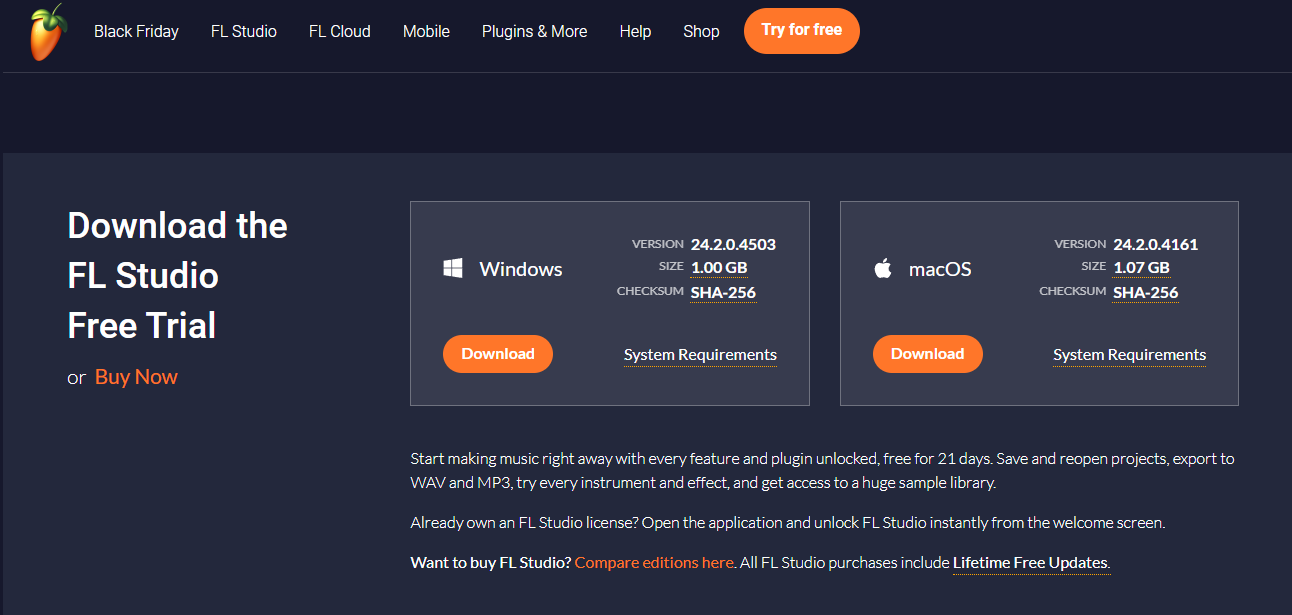Click the Buy Now link
The image size is (1292, 615).
136,377
